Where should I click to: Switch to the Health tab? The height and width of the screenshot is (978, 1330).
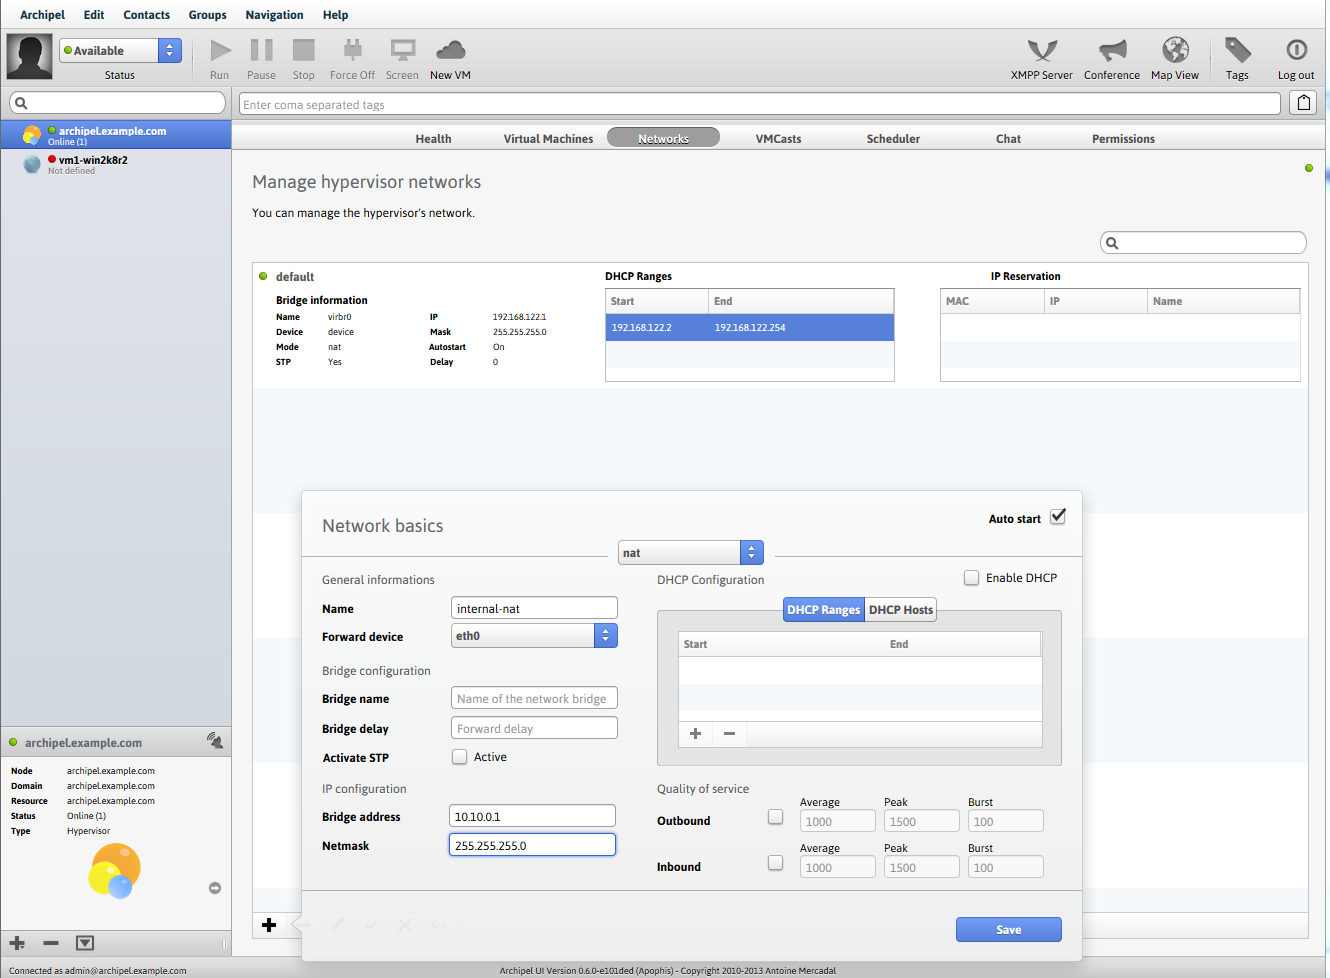434,139
